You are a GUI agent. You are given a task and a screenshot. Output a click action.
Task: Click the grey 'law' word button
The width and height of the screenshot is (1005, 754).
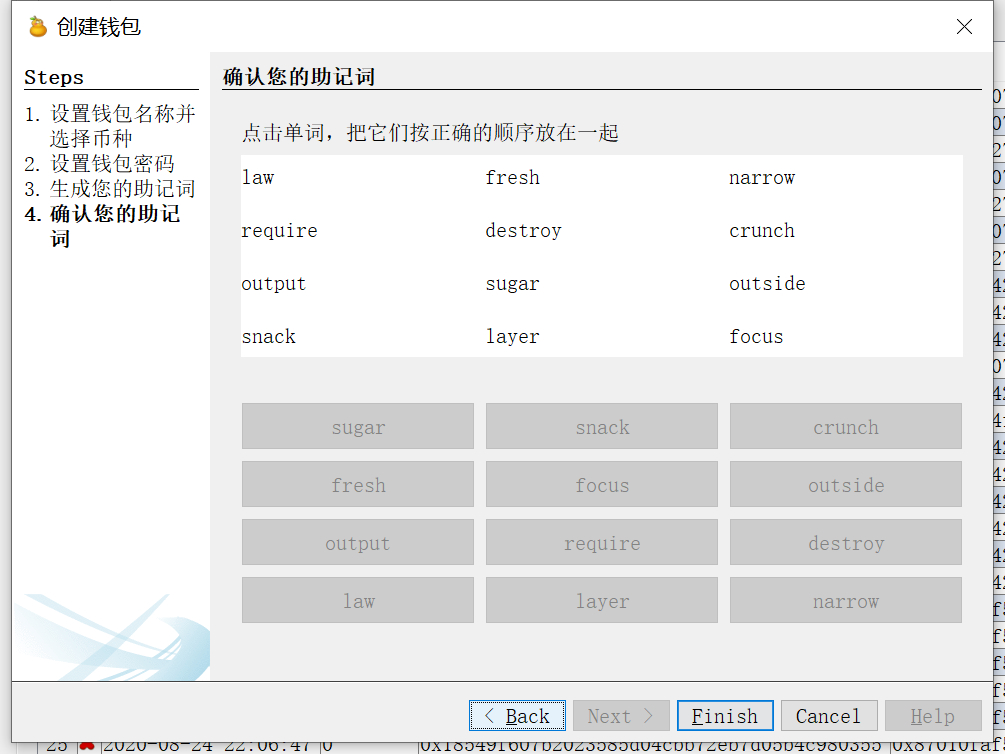(358, 600)
